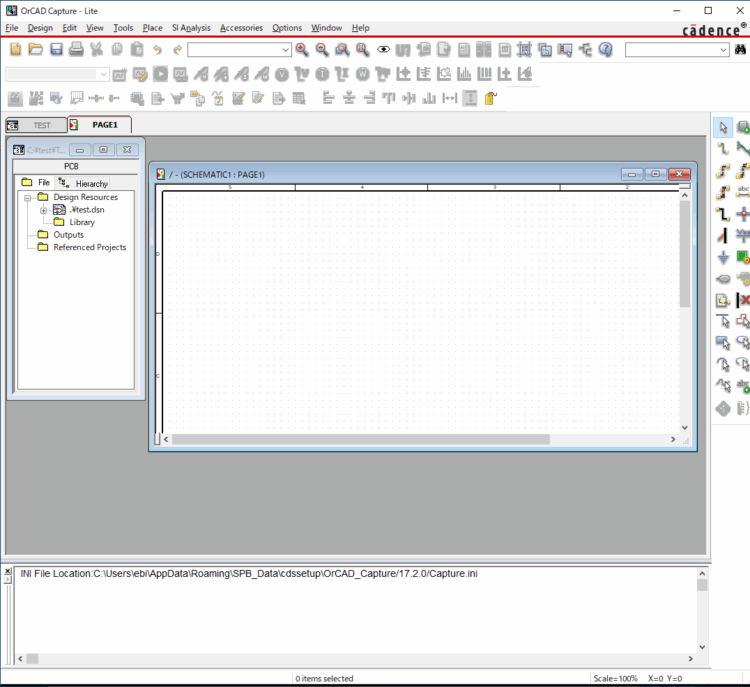Click the New document icon
The height and width of the screenshot is (687, 750).
pyautogui.click(x=15, y=49)
